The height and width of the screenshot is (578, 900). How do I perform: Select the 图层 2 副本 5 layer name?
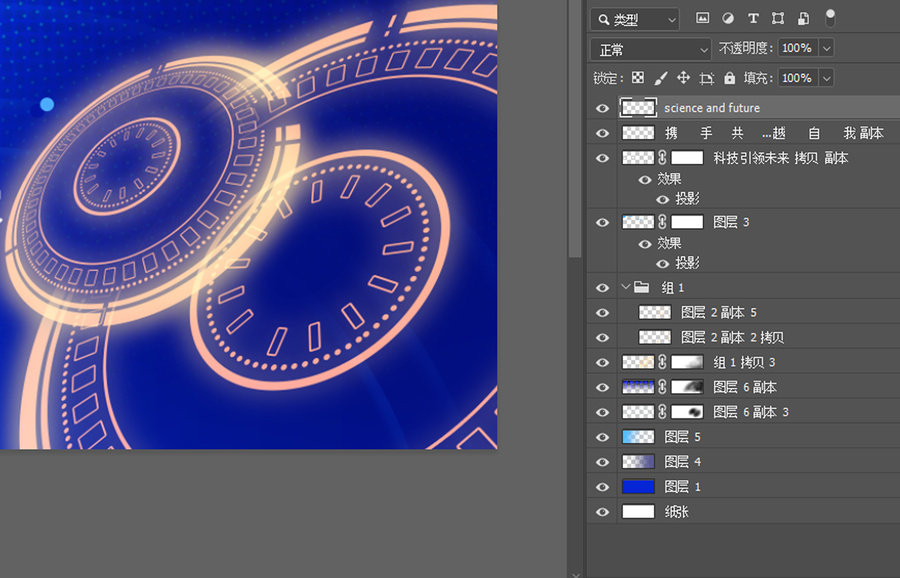719,312
